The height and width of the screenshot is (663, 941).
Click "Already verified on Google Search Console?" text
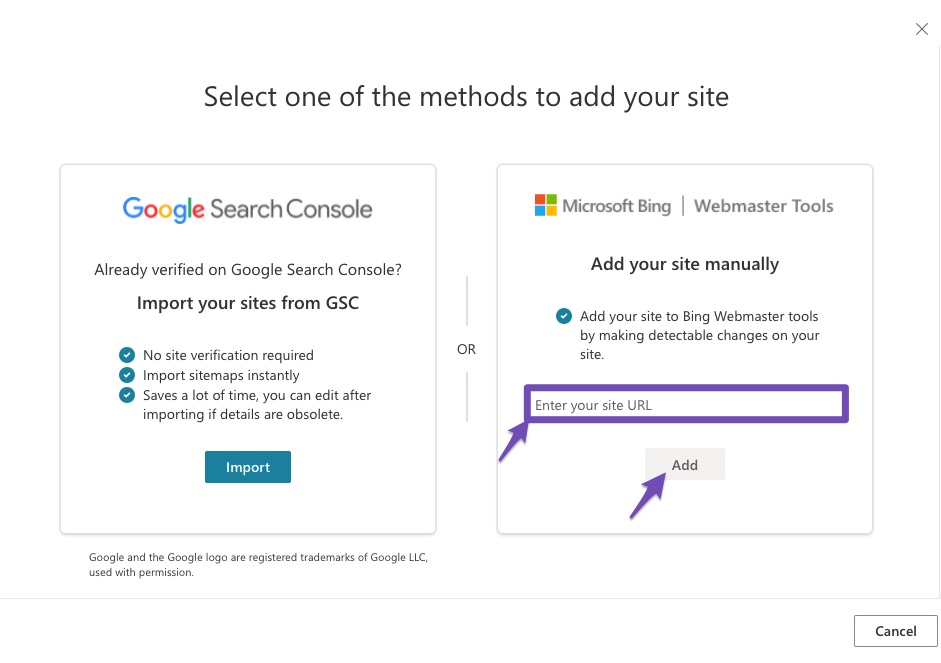point(248,269)
